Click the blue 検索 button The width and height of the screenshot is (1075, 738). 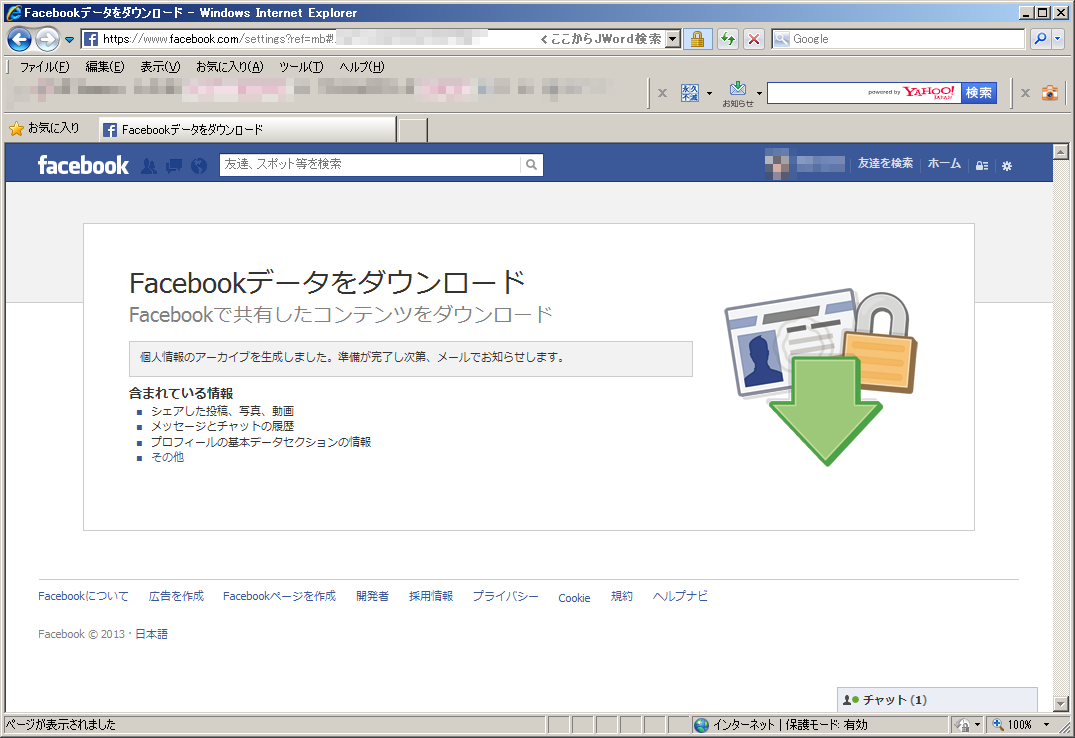click(x=979, y=93)
